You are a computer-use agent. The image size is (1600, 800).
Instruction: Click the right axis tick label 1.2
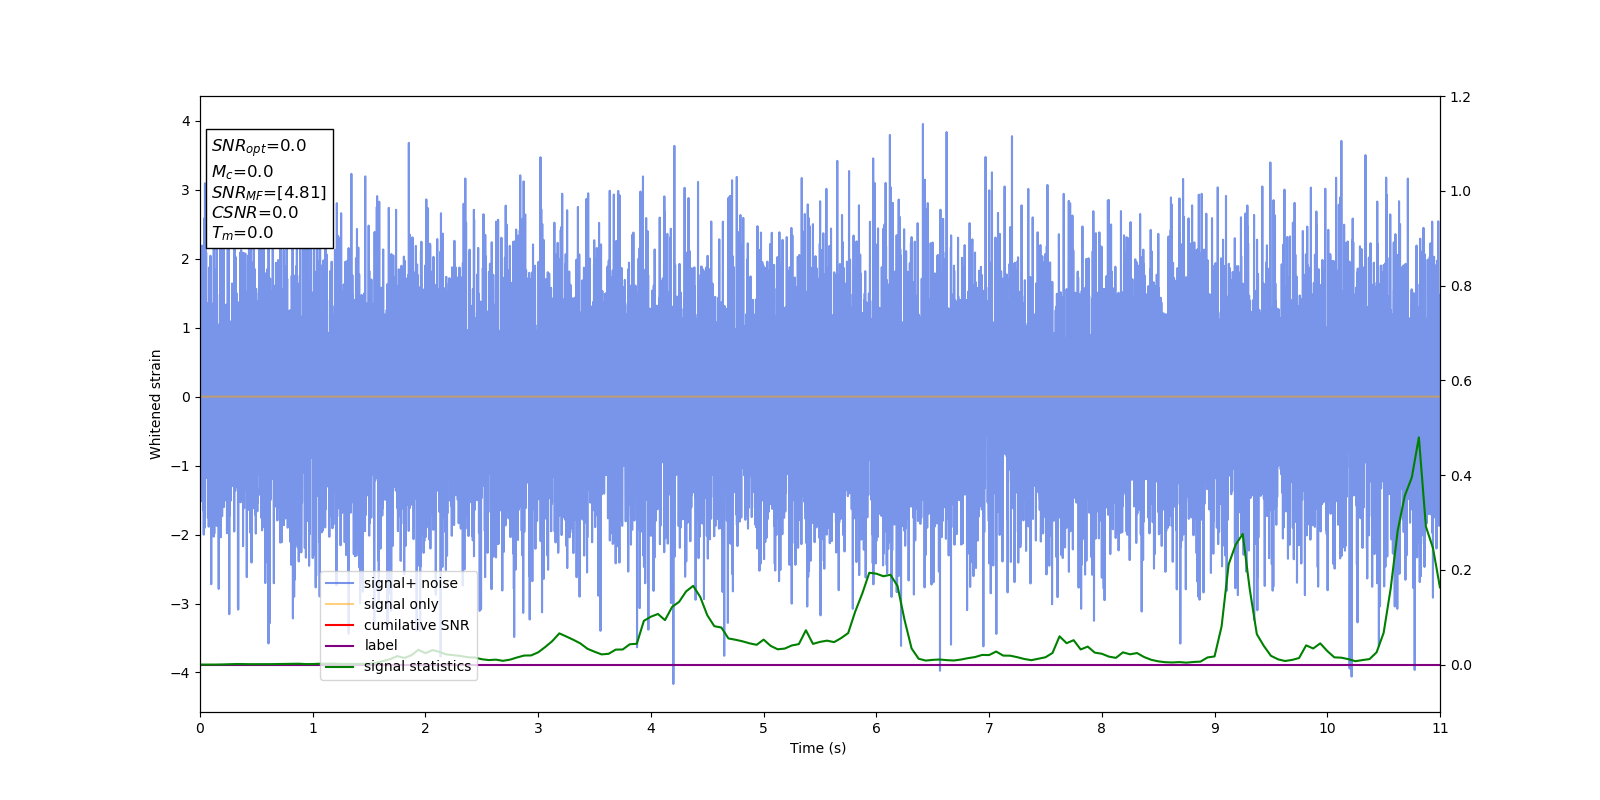(x=1461, y=97)
